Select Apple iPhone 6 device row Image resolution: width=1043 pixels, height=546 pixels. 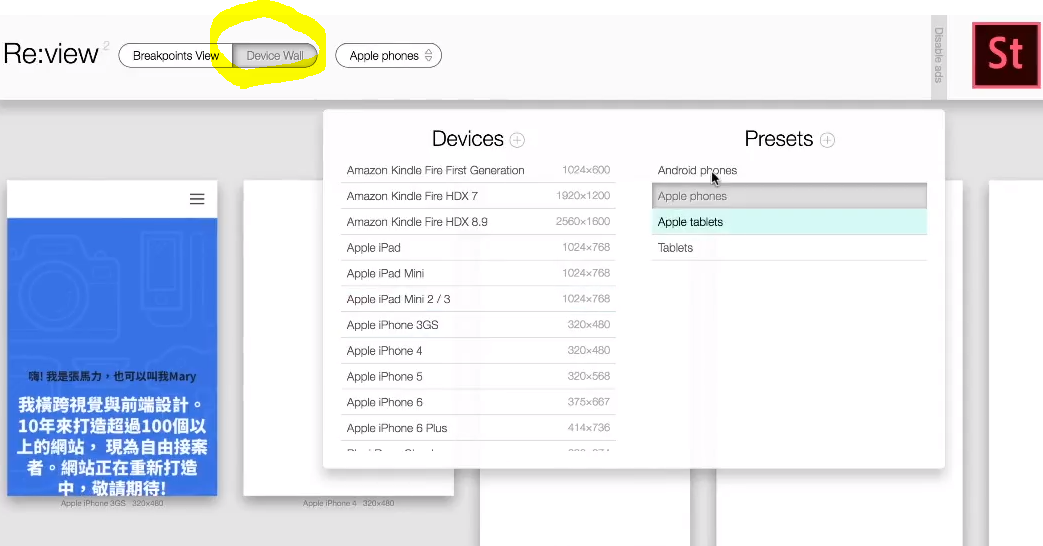pyautogui.click(x=478, y=402)
